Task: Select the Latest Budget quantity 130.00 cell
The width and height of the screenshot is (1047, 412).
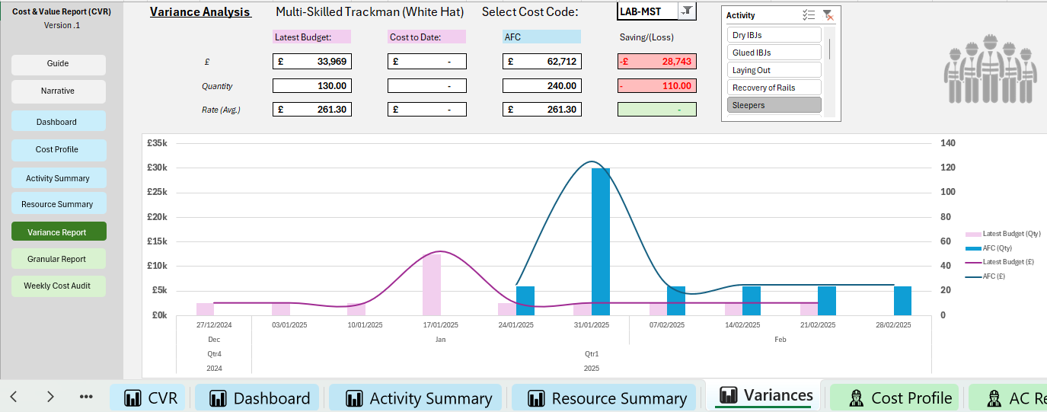Action: click(312, 85)
